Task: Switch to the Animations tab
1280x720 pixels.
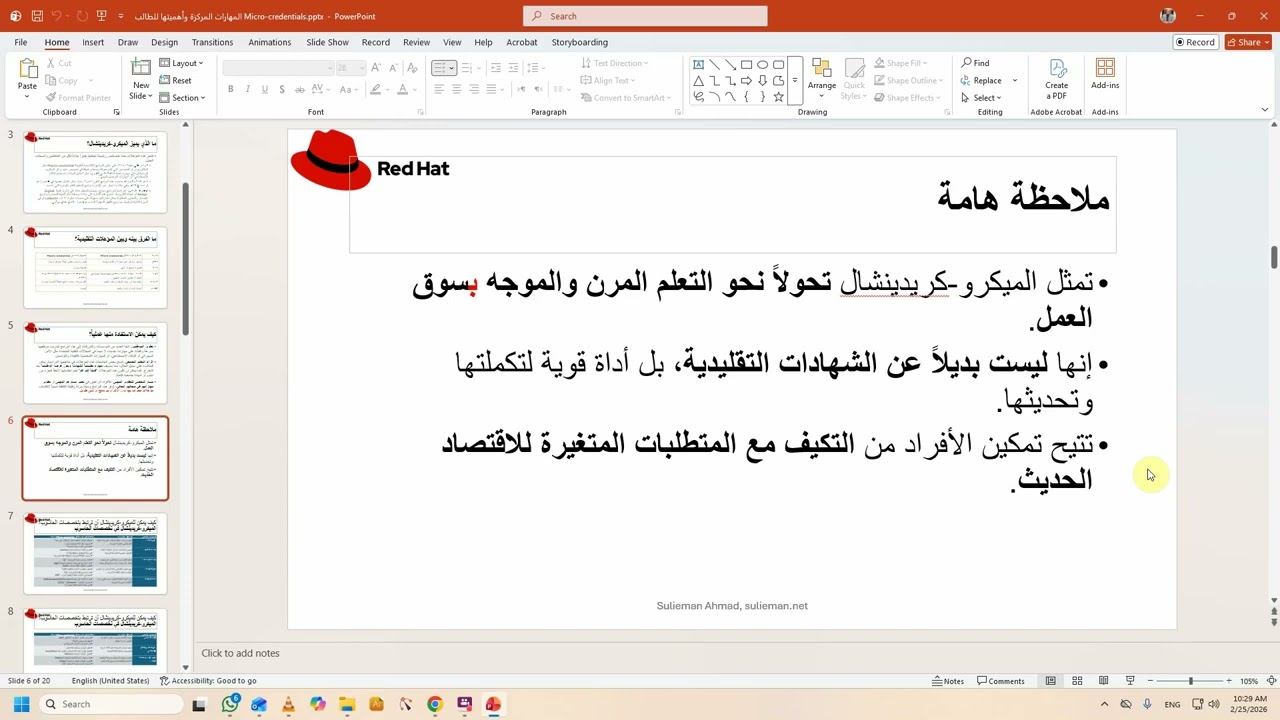Action: pos(270,42)
